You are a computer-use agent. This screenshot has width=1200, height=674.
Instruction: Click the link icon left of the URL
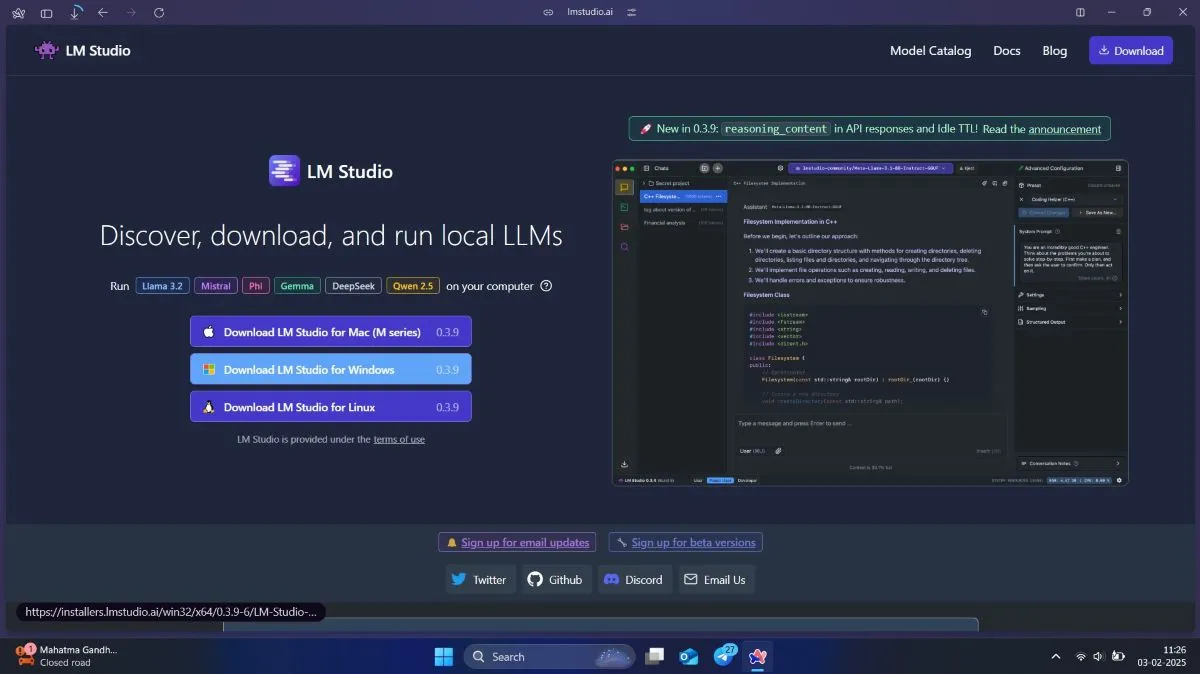coord(548,13)
